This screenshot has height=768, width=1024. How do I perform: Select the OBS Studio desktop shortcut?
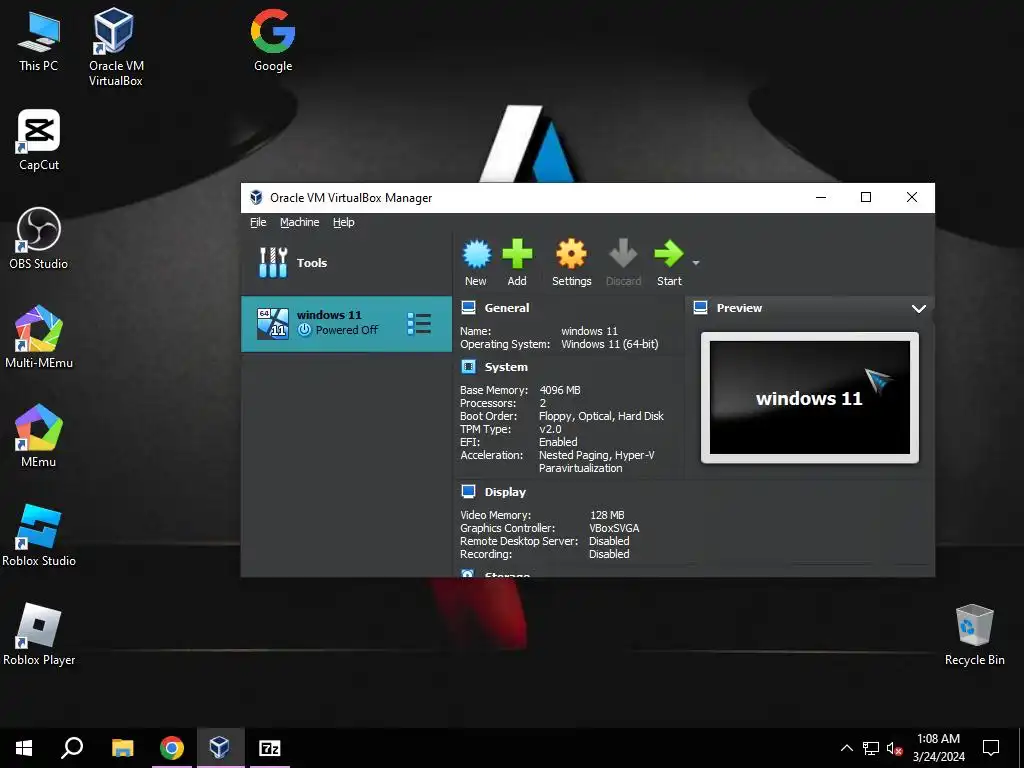[x=39, y=238]
